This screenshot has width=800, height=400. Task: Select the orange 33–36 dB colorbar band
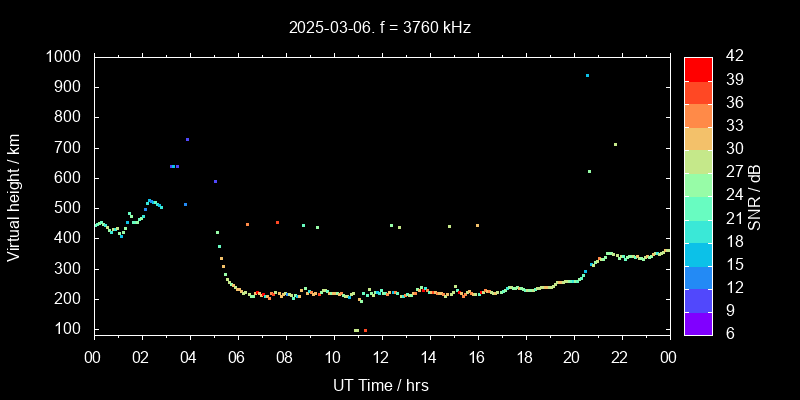(x=698, y=115)
